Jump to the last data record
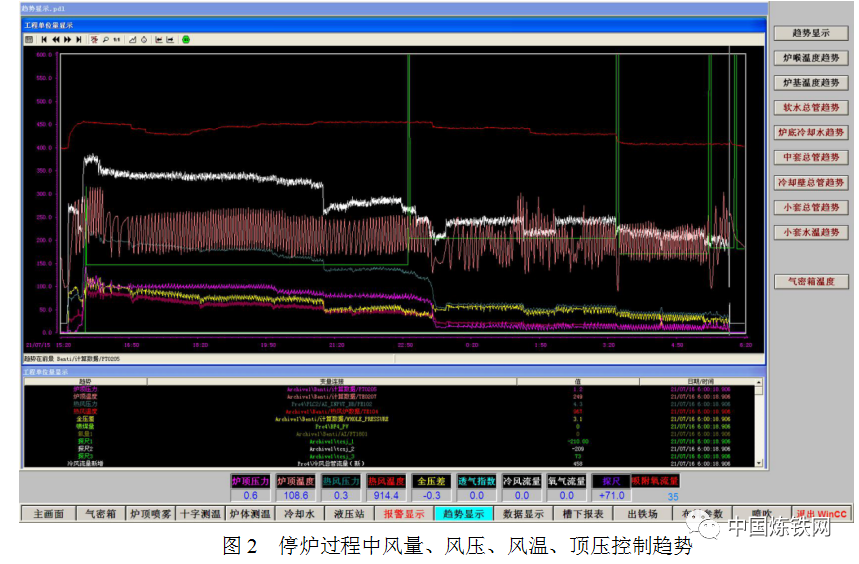859x564 pixels. pos(78,39)
